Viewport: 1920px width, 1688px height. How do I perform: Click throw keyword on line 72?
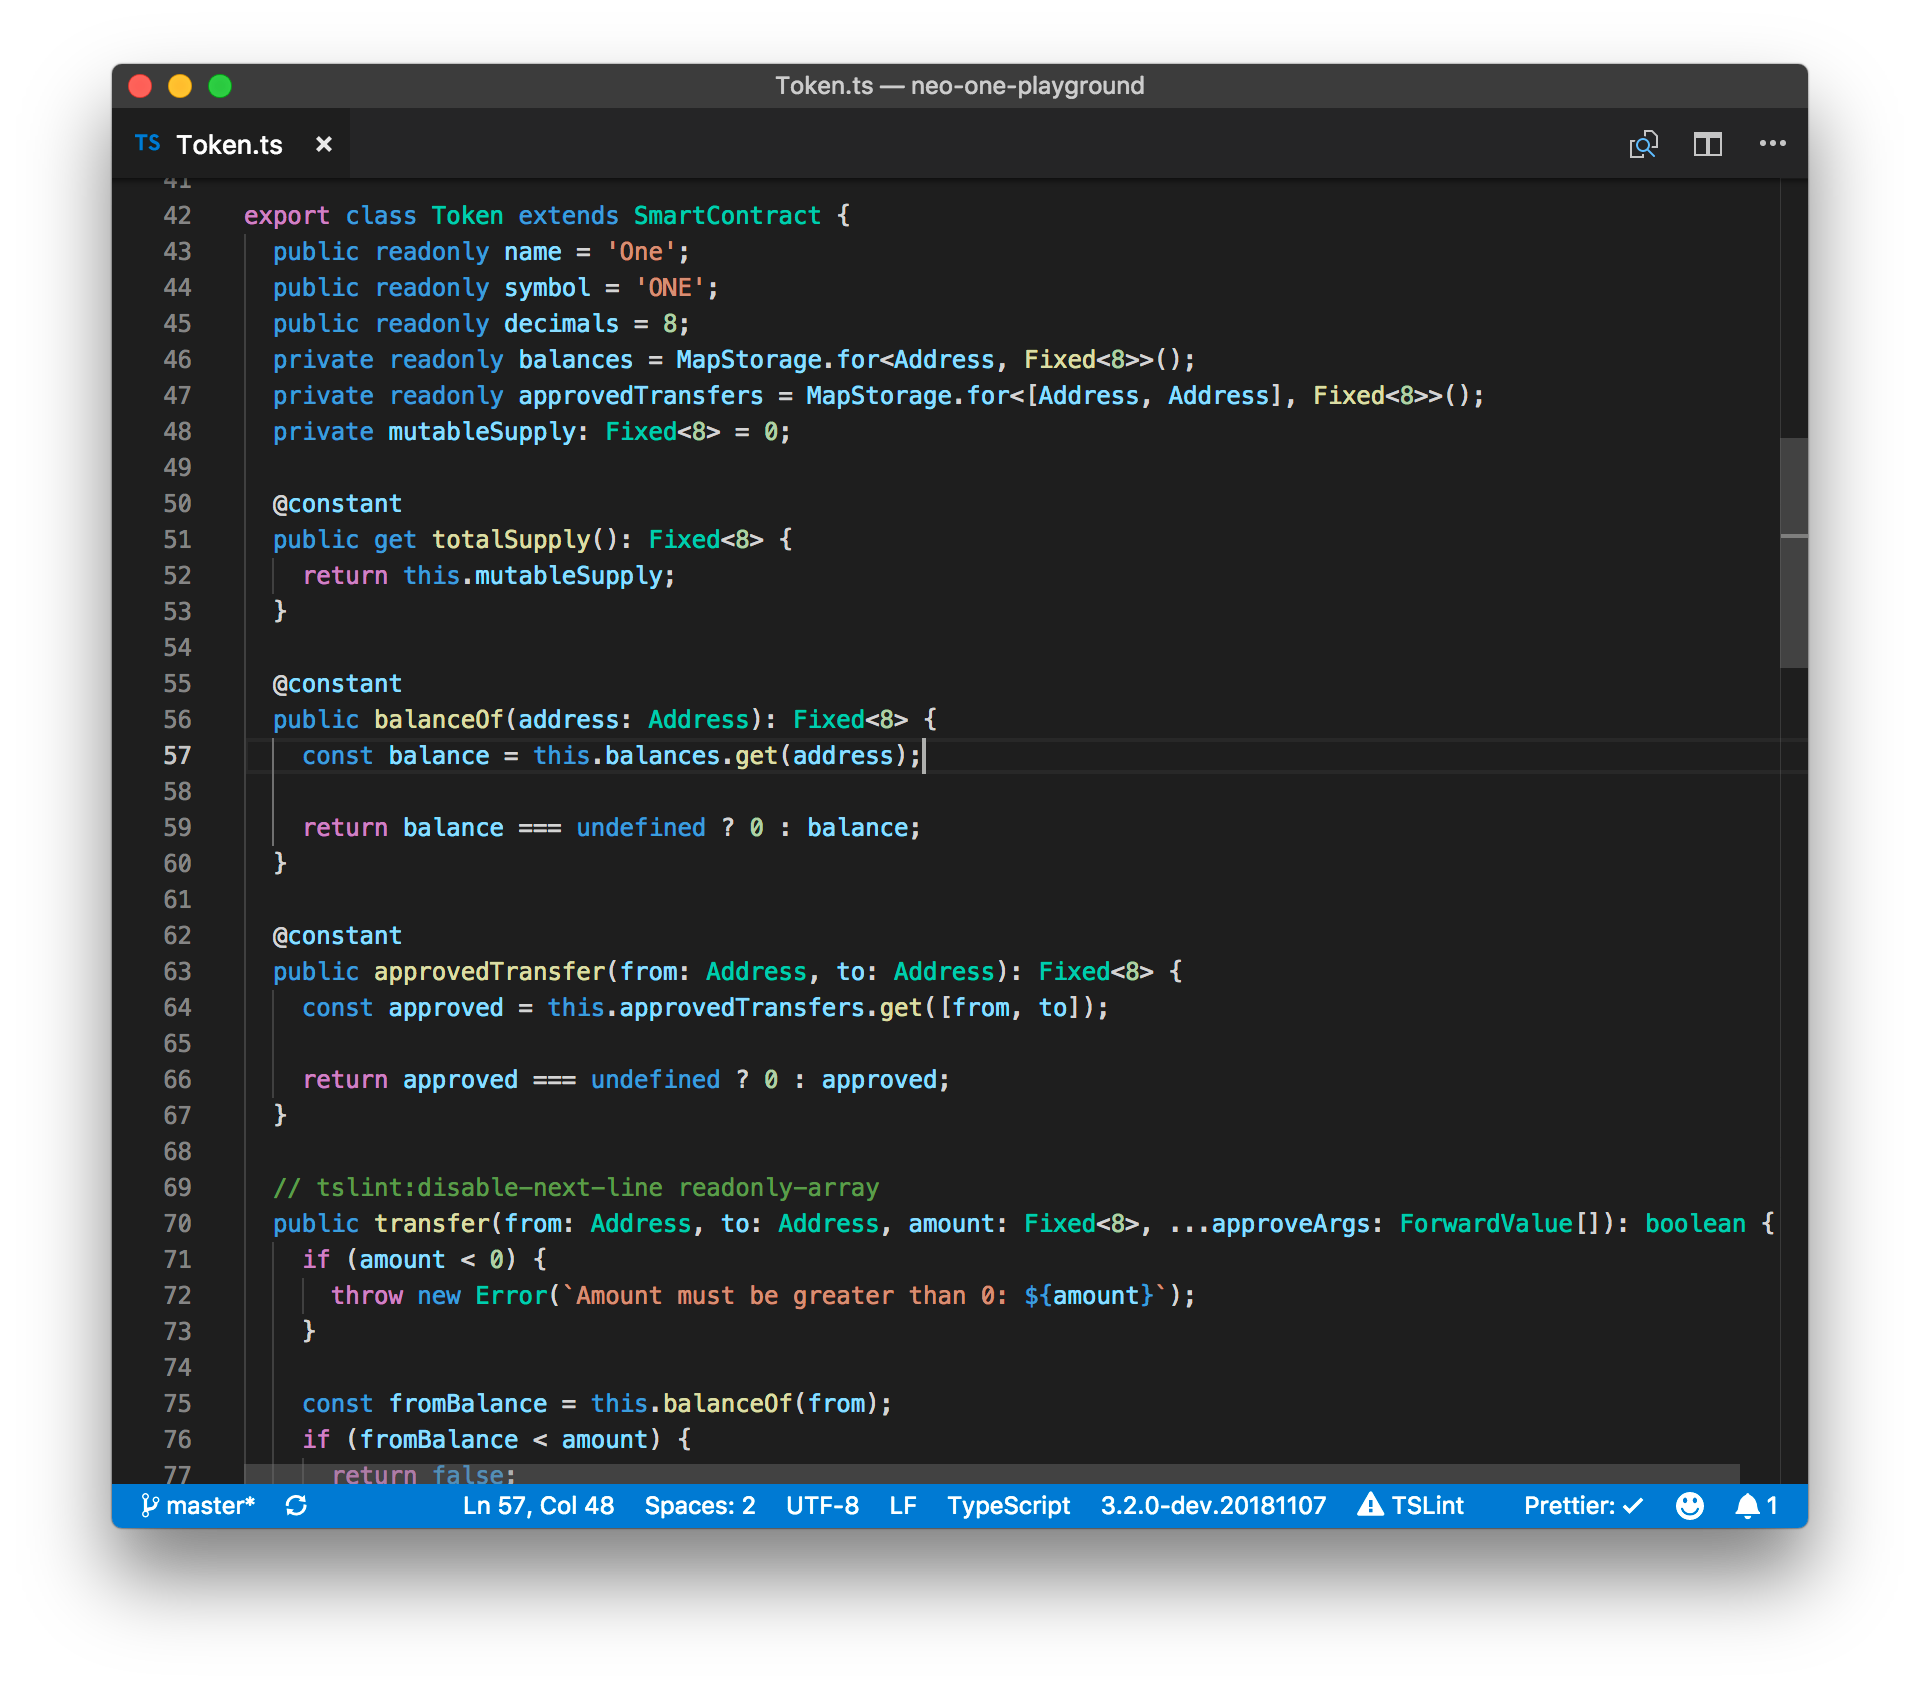point(367,1296)
